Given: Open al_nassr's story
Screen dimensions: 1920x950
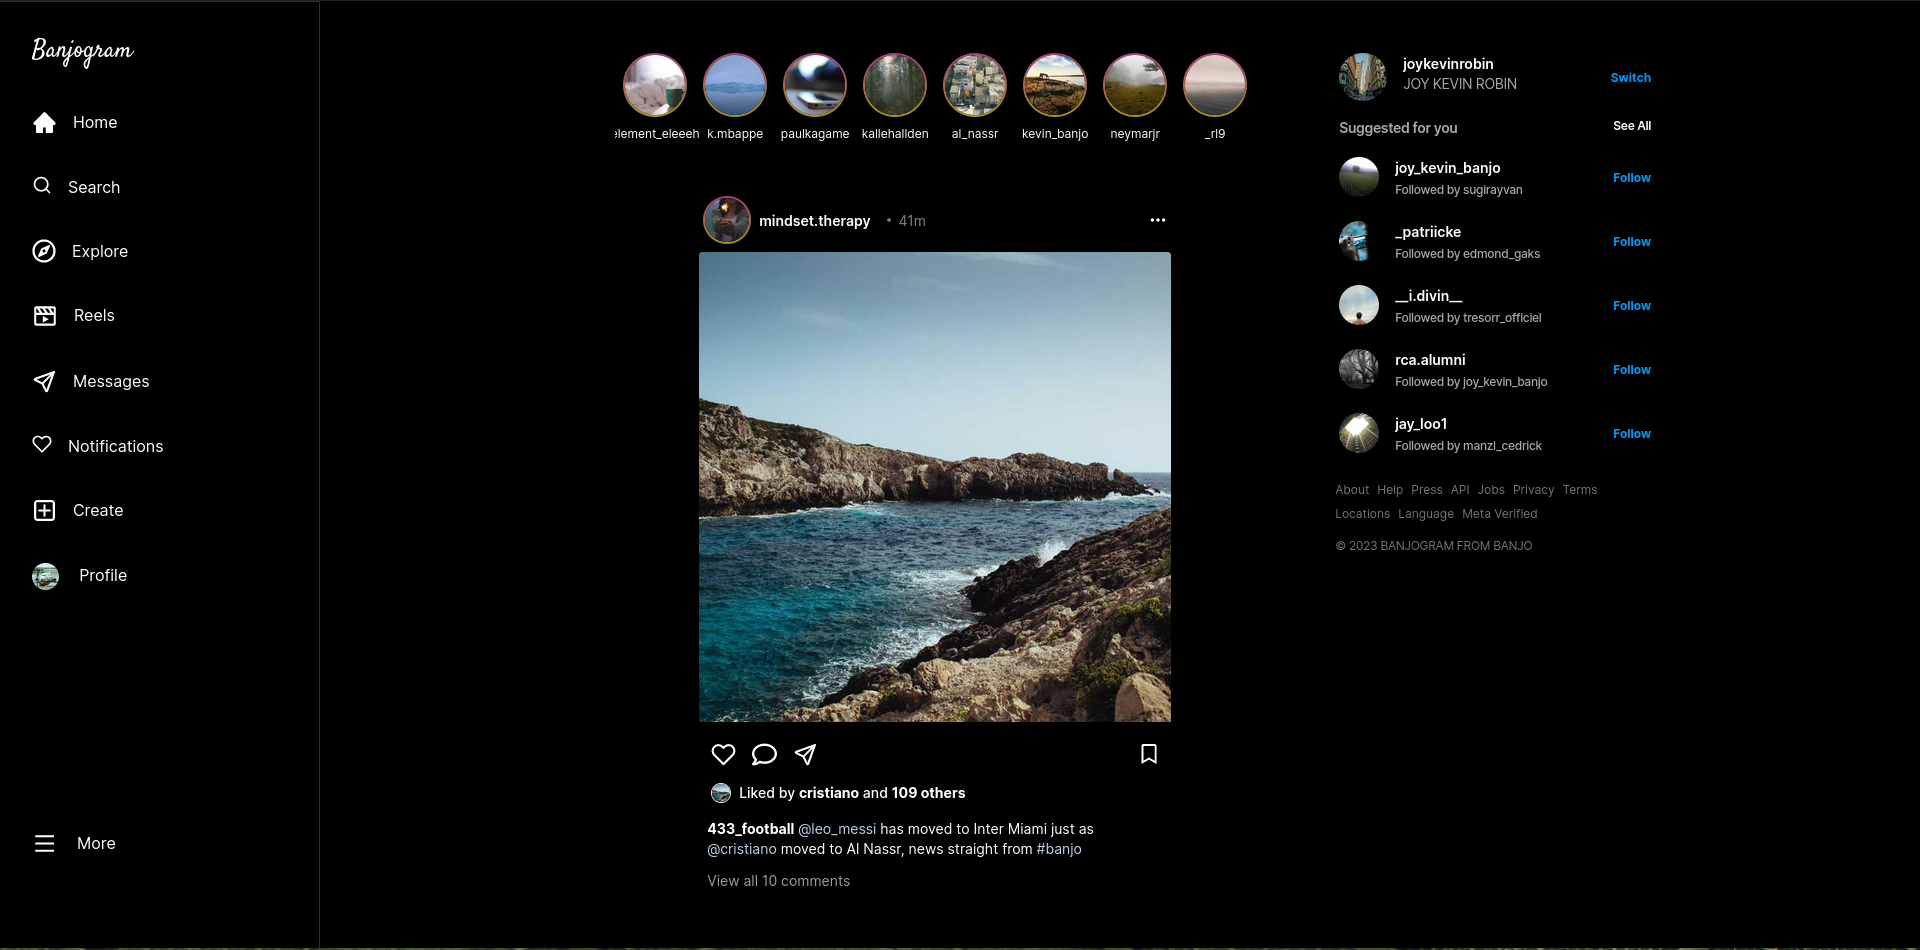Looking at the screenshot, I should point(975,85).
